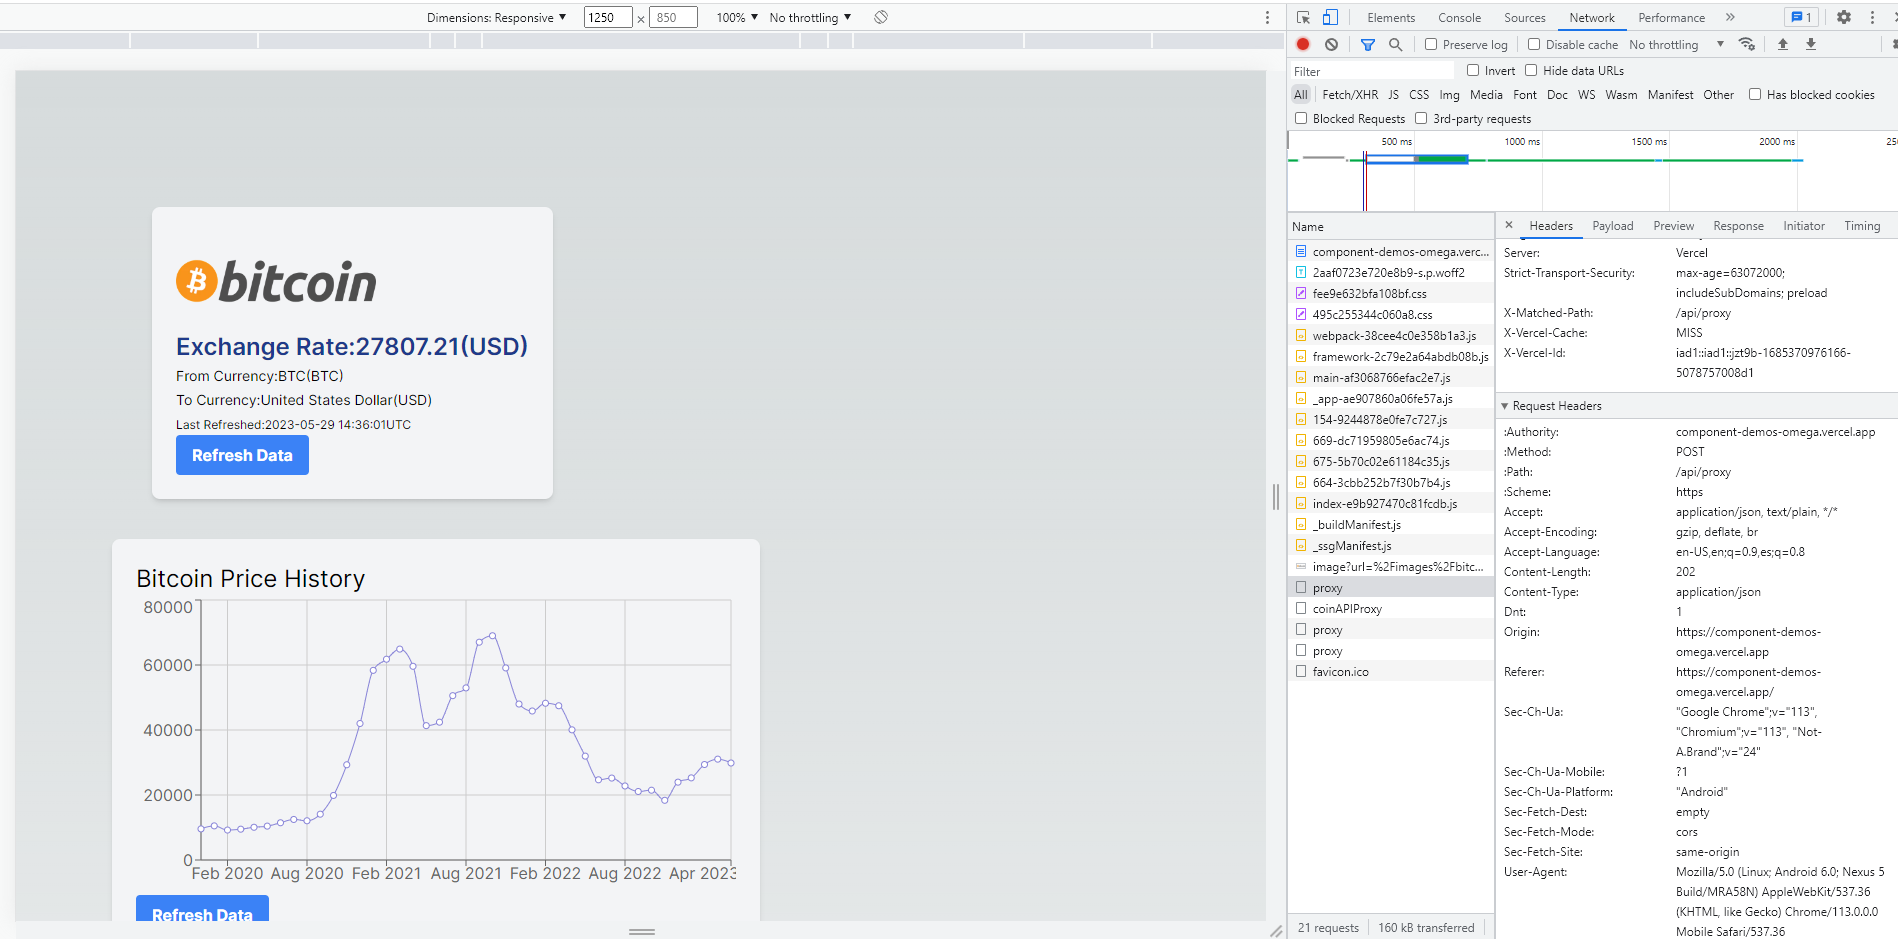
Task: Close the request details pane
Action: pyautogui.click(x=1509, y=225)
